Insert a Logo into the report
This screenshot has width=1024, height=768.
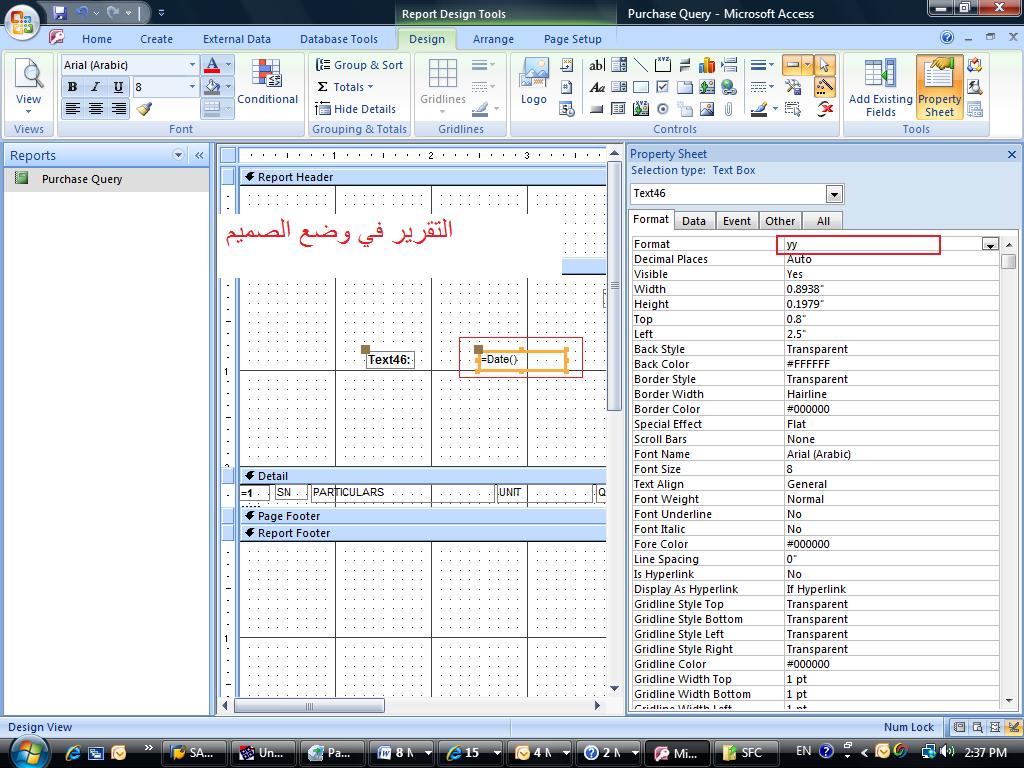point(534,82)
